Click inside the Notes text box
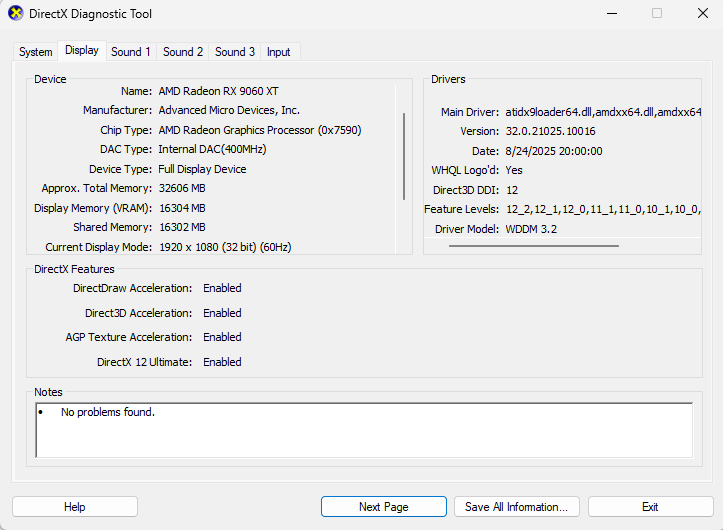This screenshot has width=723, height=530. click(x=364, y=430)
